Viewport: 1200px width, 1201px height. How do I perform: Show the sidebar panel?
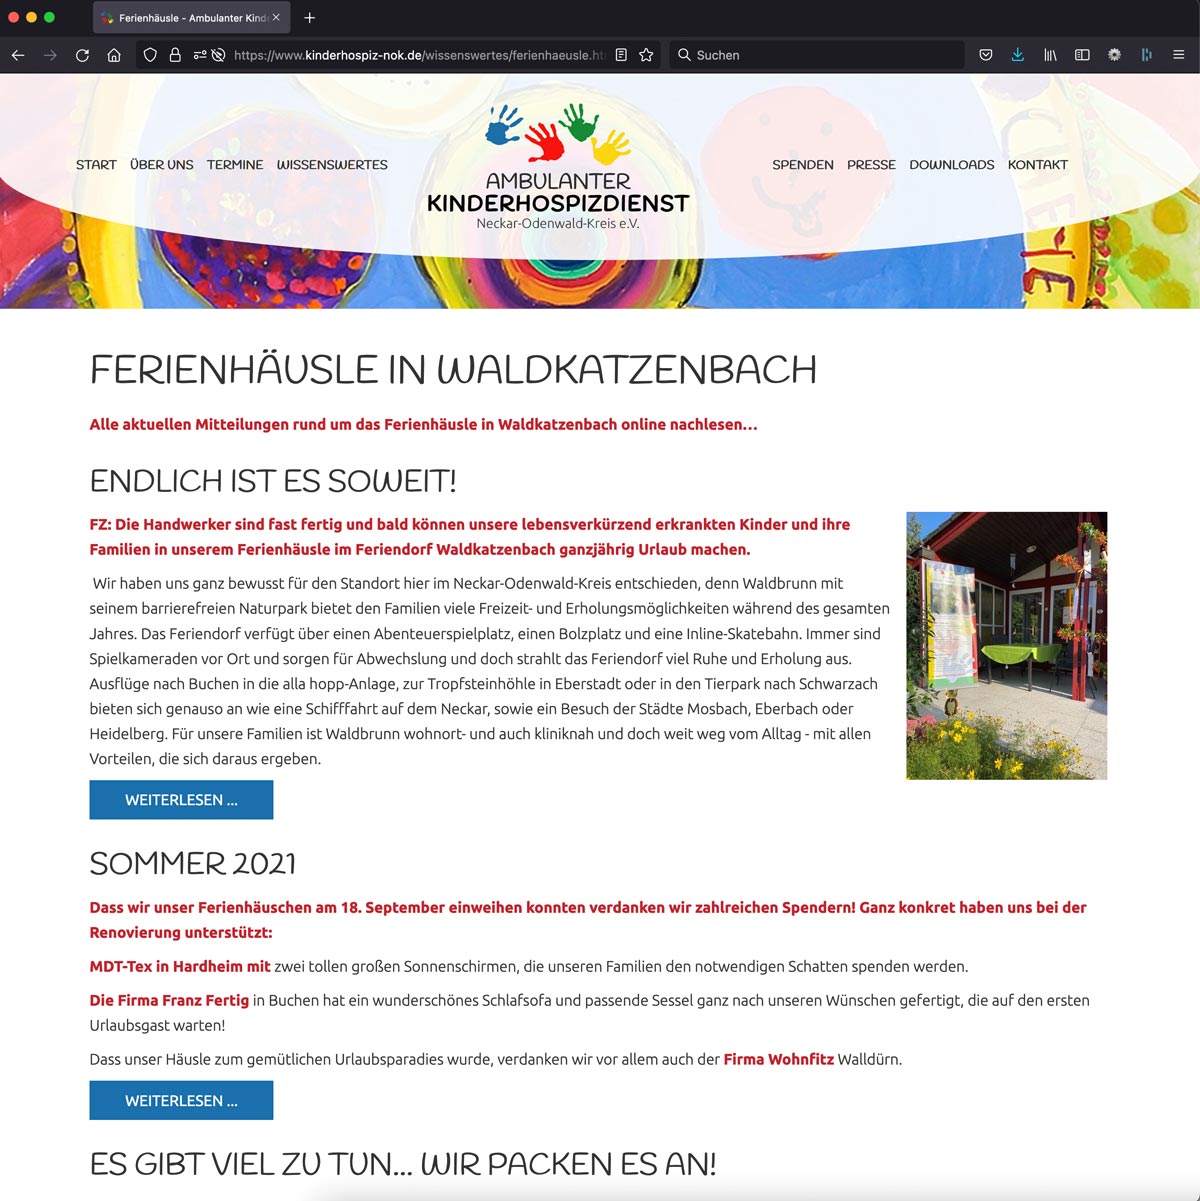(1082, 55)
